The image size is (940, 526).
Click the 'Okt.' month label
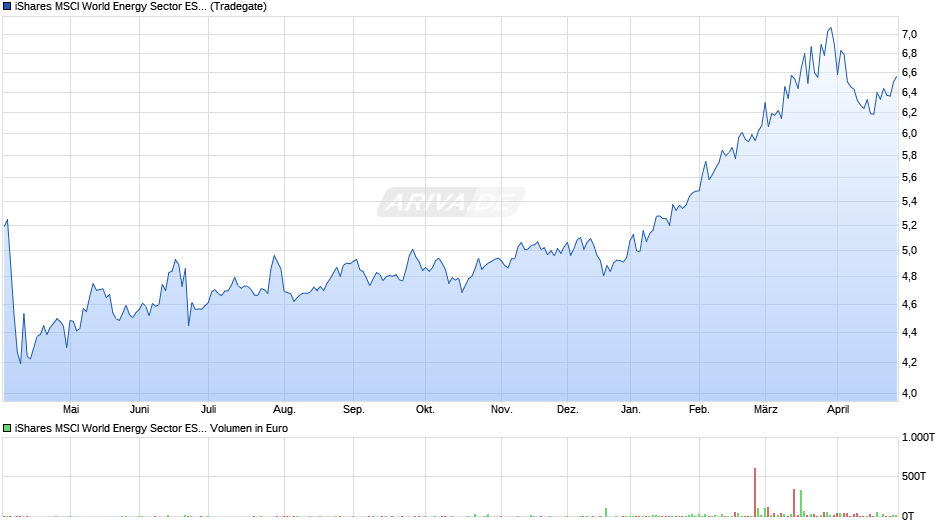pos(425,409)
